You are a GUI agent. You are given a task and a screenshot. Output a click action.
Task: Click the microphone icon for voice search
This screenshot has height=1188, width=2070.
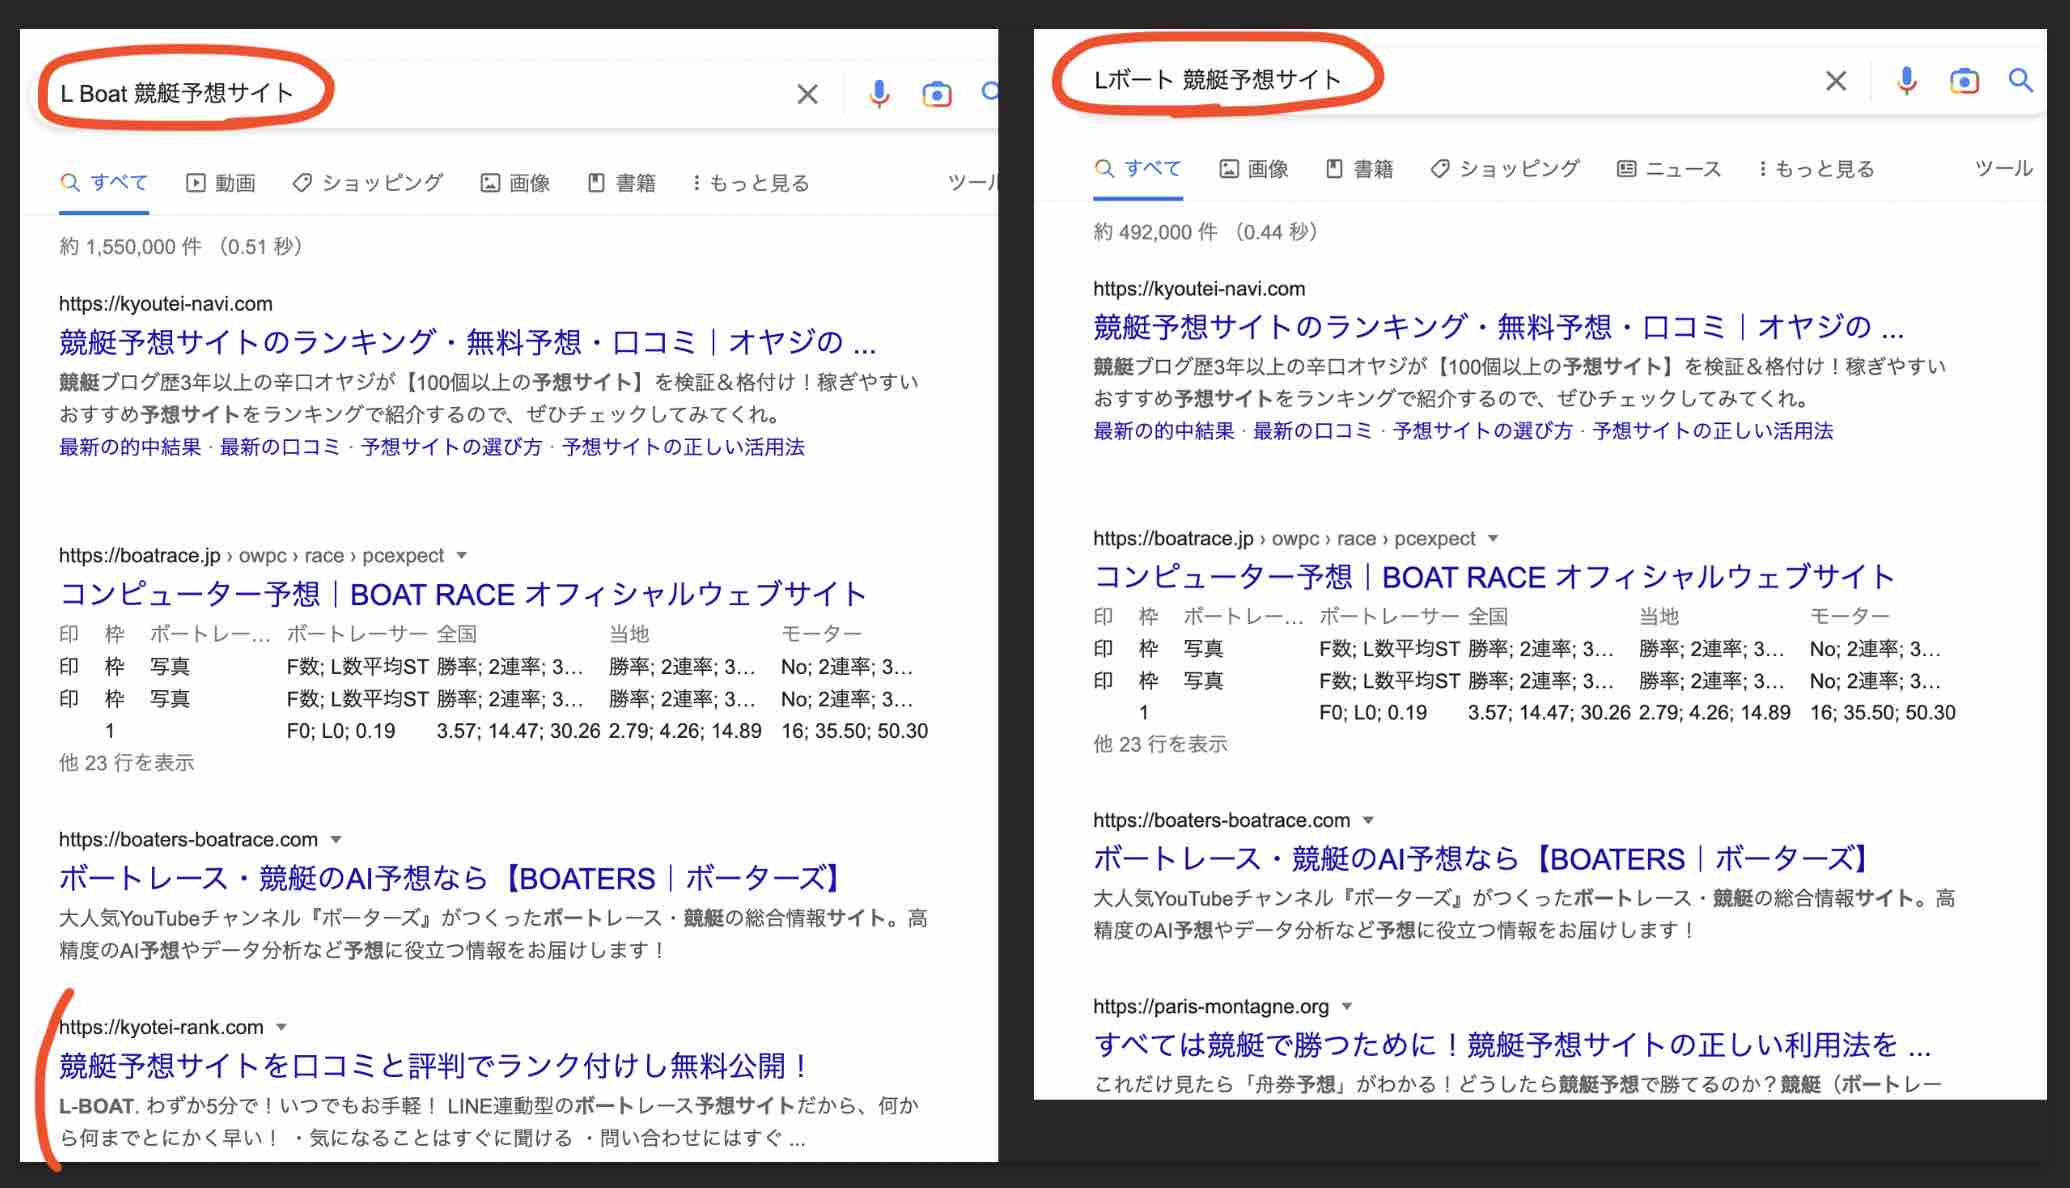pos(1908,81)
